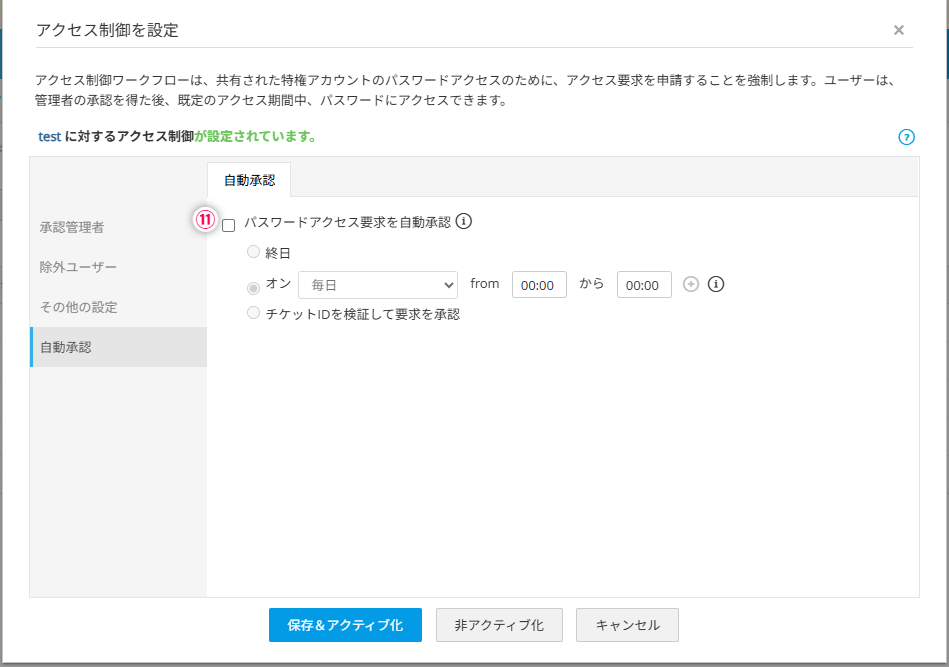Open the 毎日 frequency dropdown
Screen dimensions: 949x667
[x=377, y=285]
